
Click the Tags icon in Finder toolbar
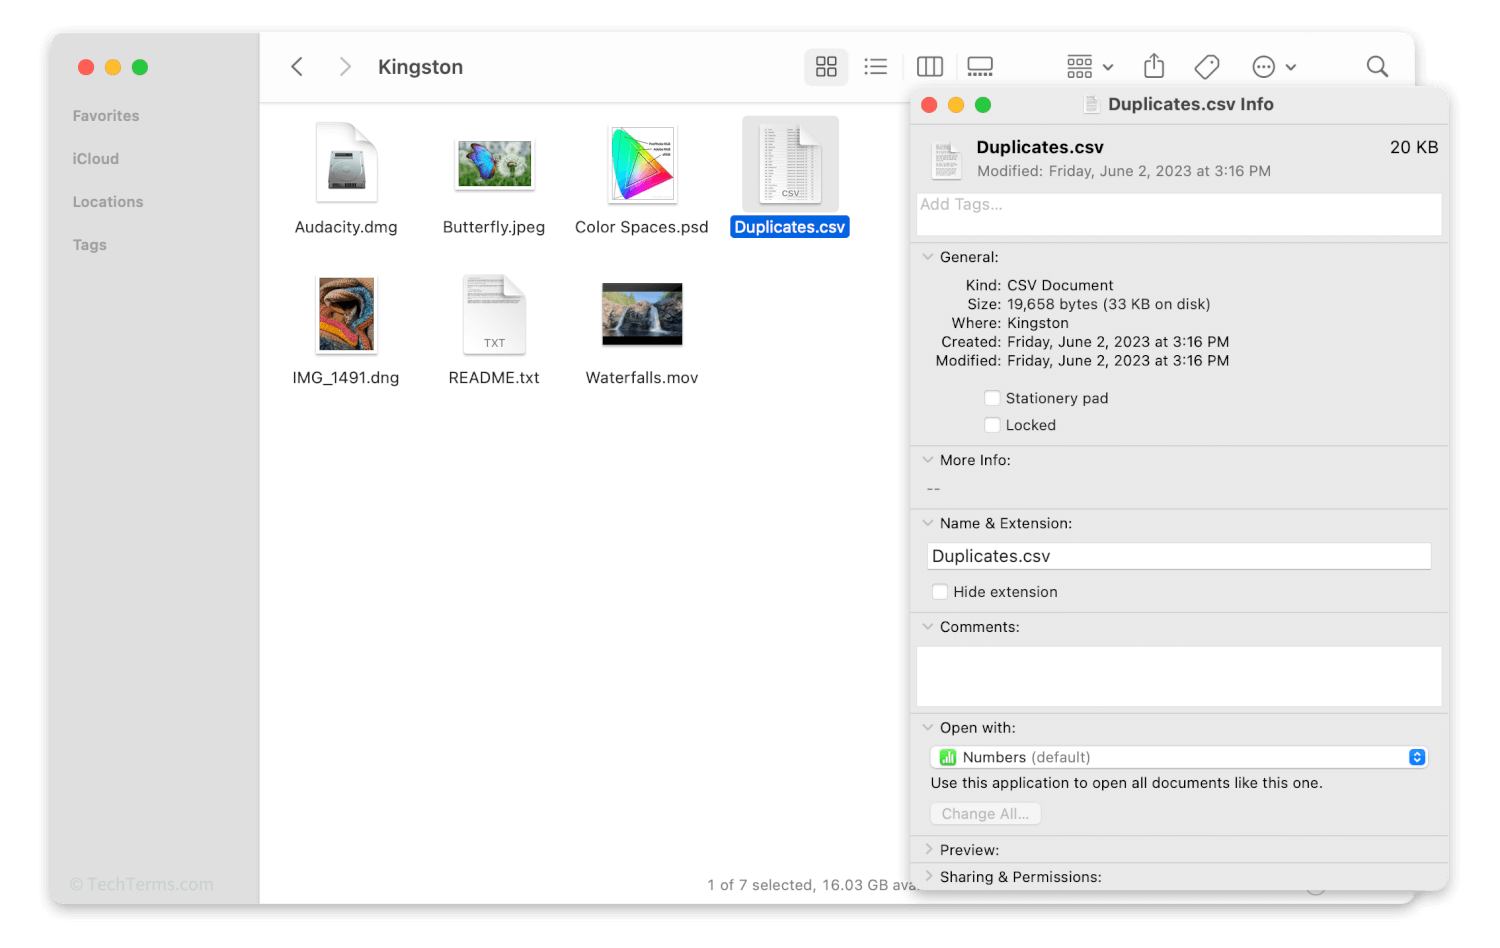tap(1207, 67)
